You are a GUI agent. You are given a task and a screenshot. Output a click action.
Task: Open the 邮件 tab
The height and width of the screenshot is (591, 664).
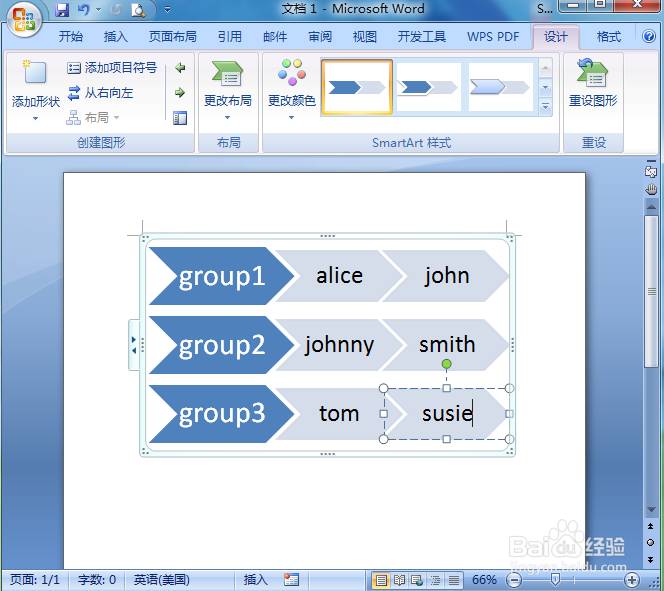click(275, 37)
